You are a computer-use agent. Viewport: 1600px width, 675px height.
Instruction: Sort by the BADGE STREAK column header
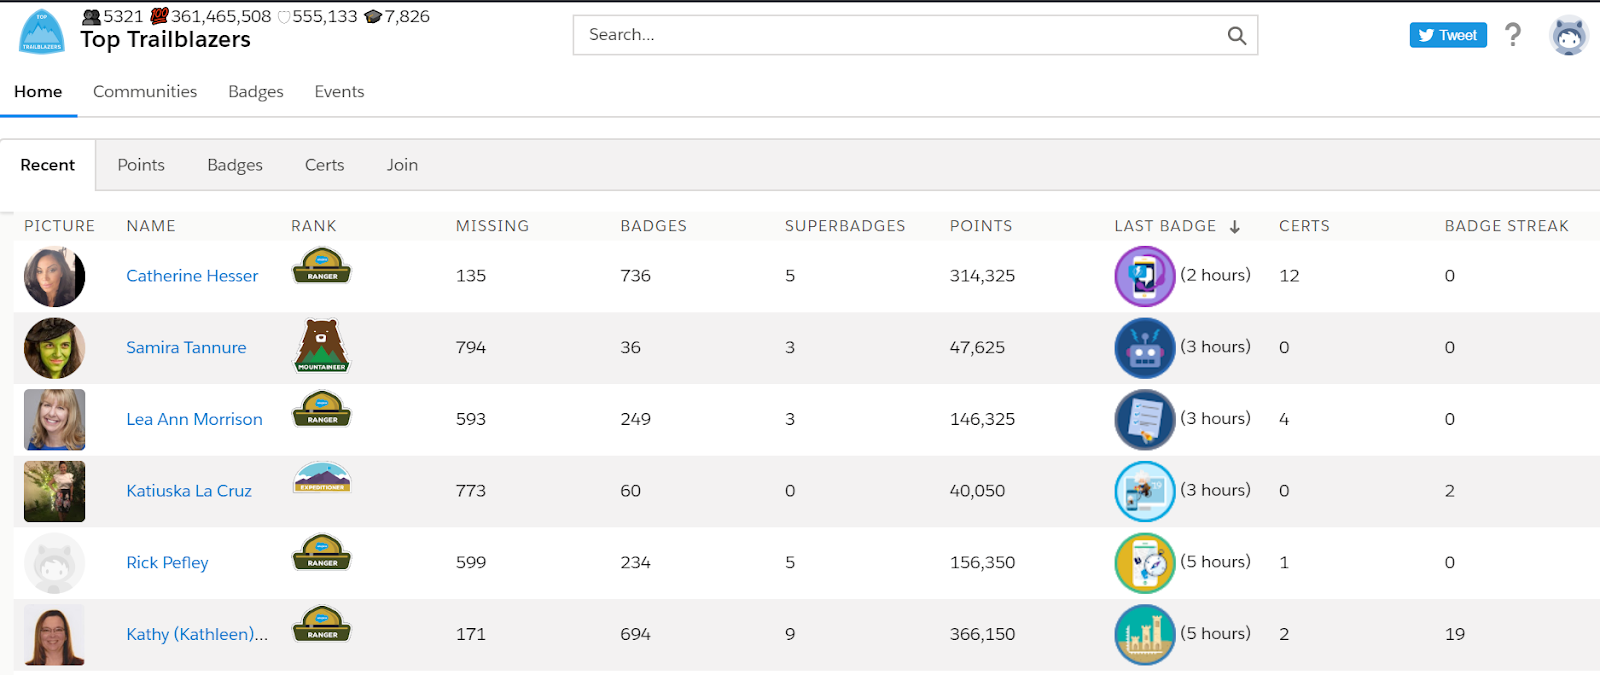[x=1507, y=226]
